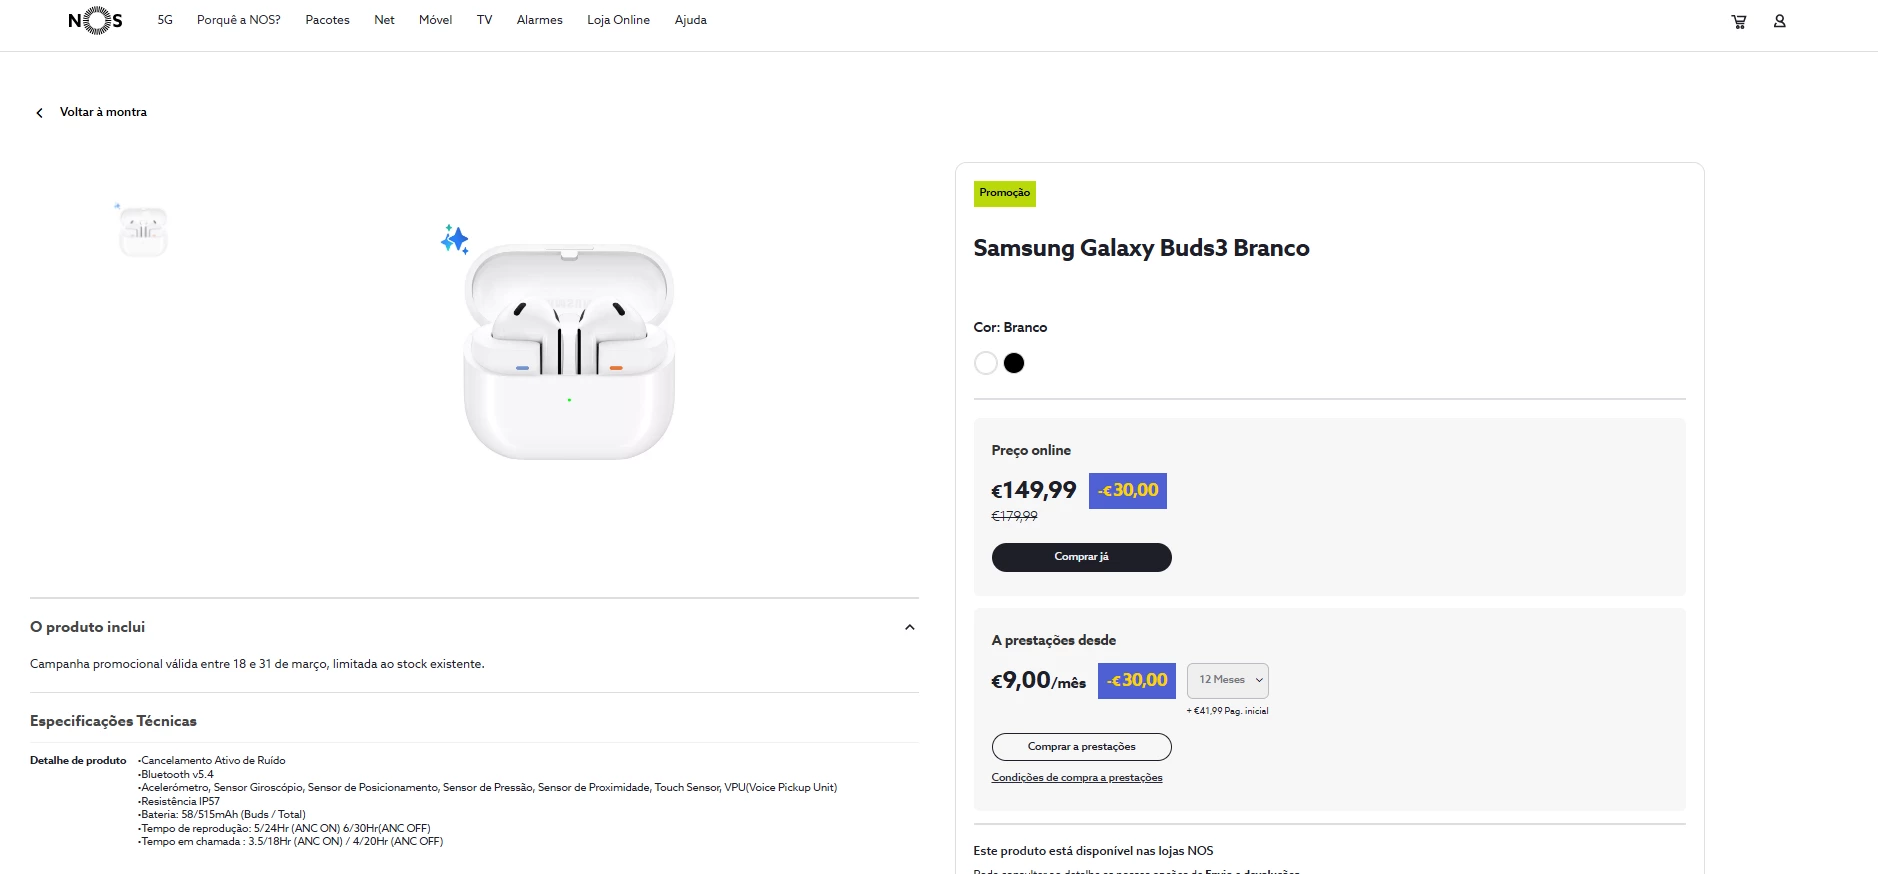Click the NOS logo
This screenshot has height=874, width=1878.
[x=96, y=20]
